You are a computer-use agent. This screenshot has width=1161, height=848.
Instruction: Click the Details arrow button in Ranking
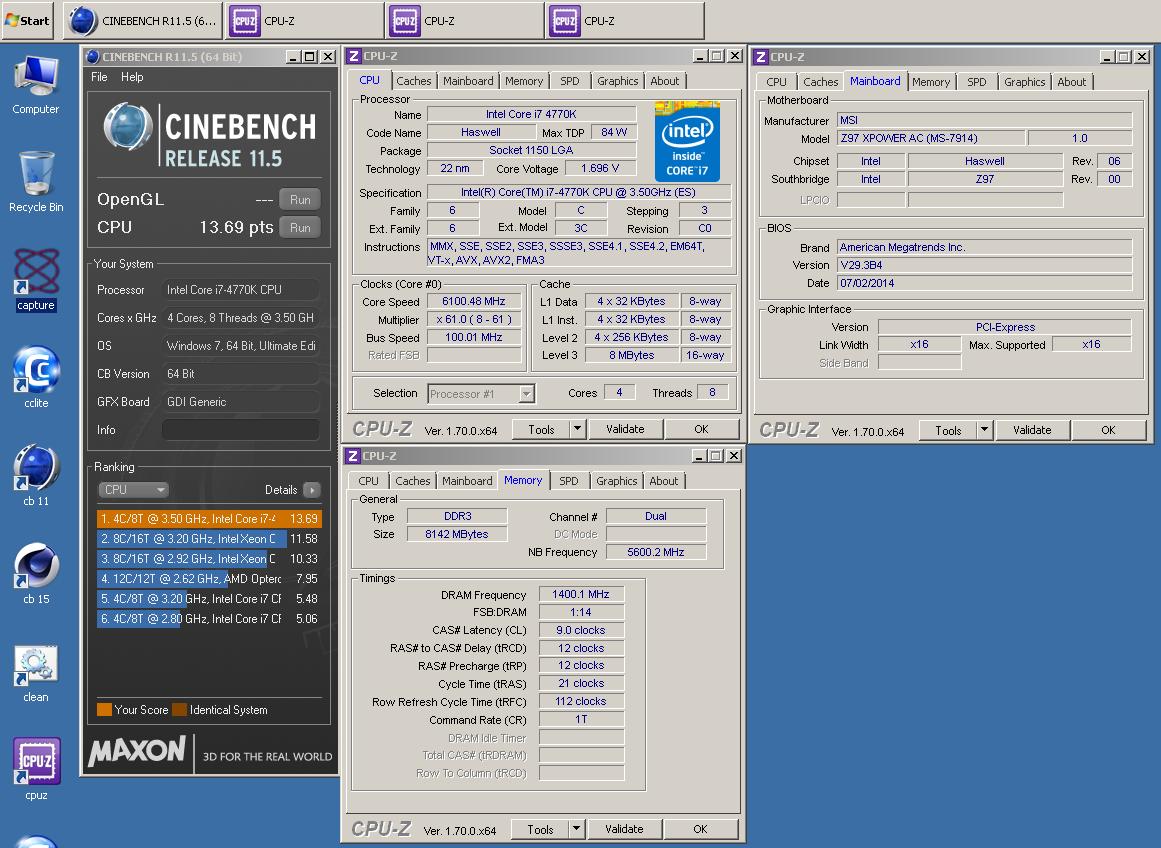[x=312, y=490]
